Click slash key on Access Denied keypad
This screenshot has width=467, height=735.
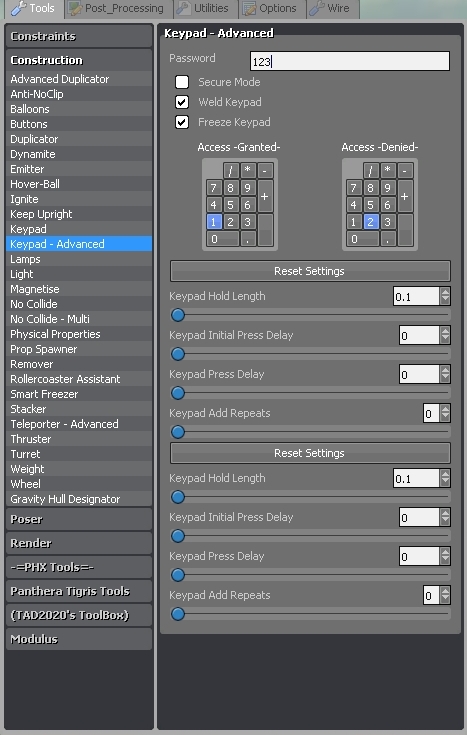pos(370,171)
